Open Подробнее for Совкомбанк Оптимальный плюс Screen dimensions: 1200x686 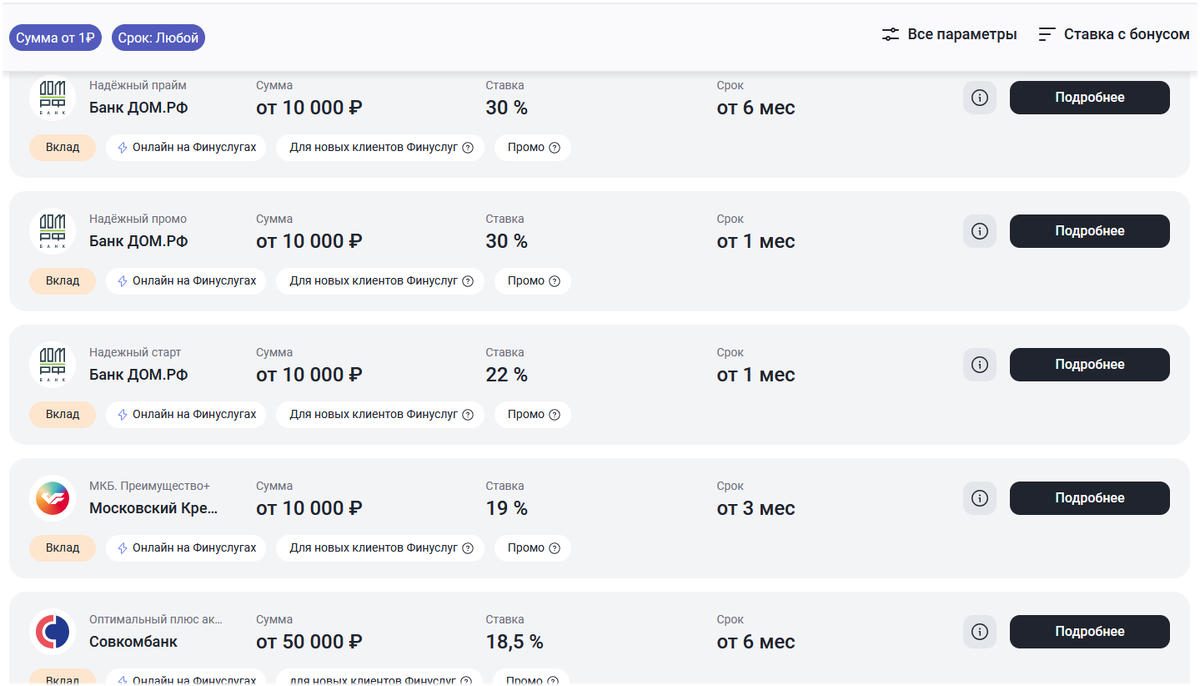(1089, 632)
